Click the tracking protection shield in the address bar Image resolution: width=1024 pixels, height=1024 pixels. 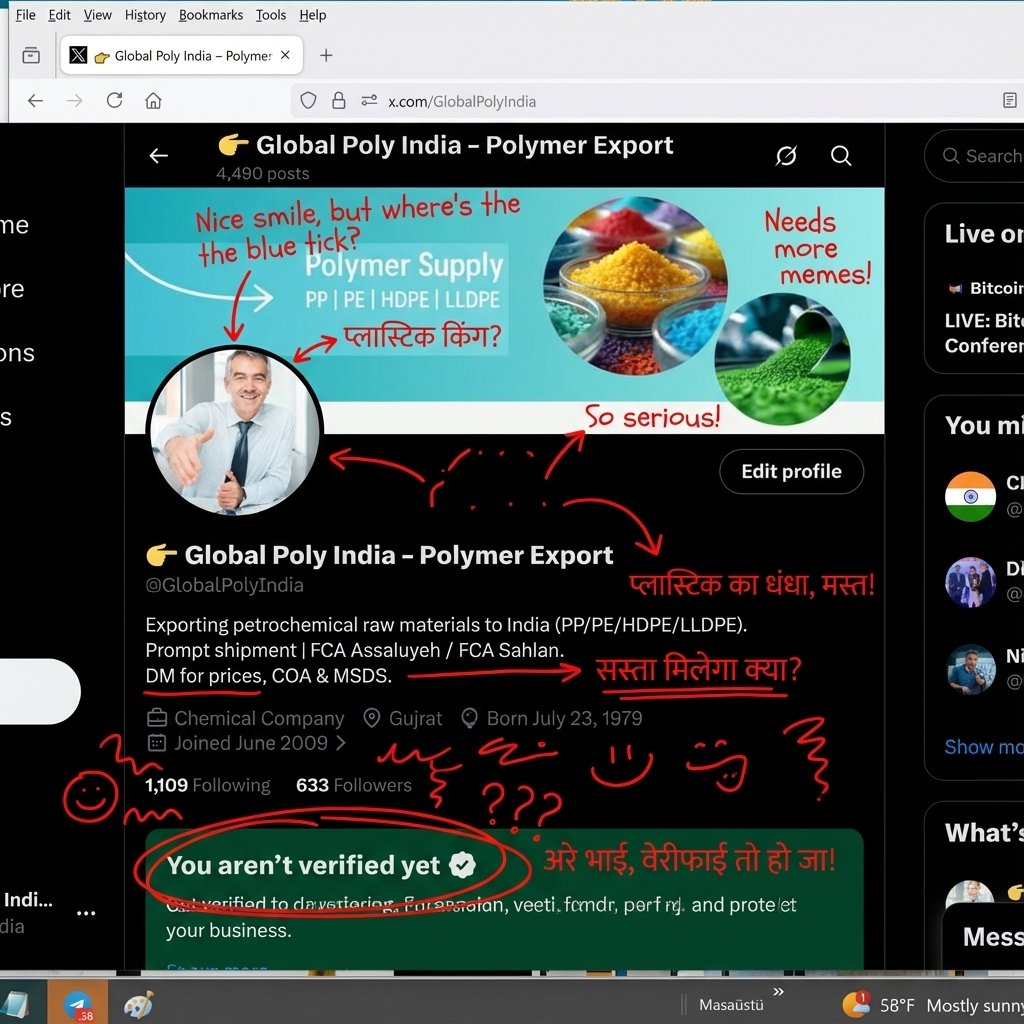click(308, 100)
